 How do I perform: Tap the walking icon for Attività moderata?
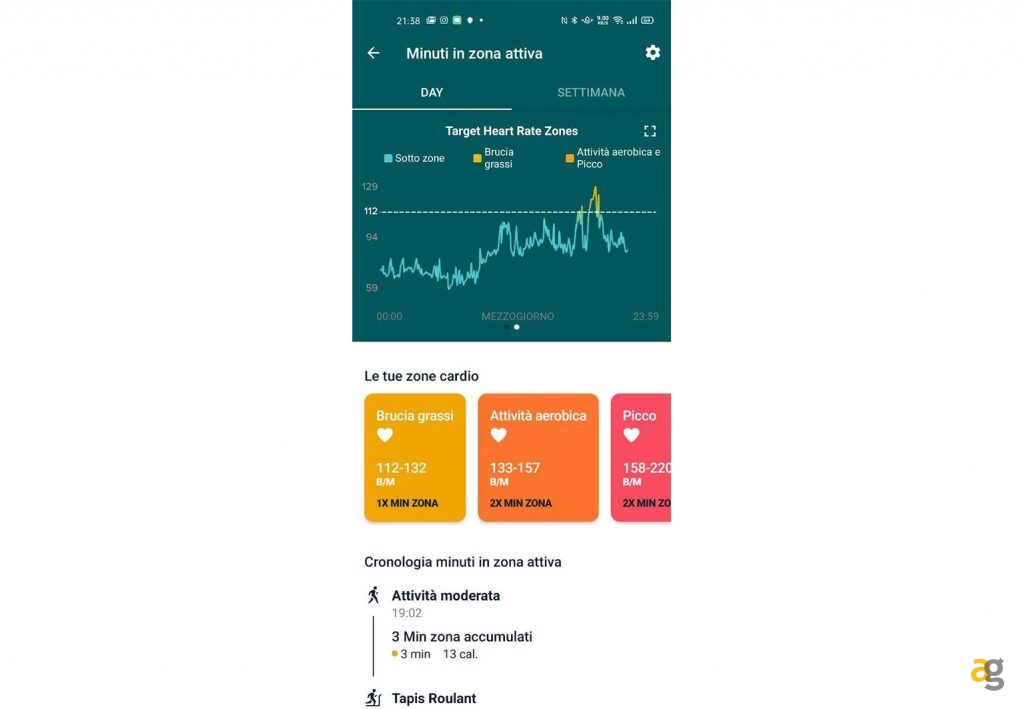pyautogui.click(x=373, y=595)
